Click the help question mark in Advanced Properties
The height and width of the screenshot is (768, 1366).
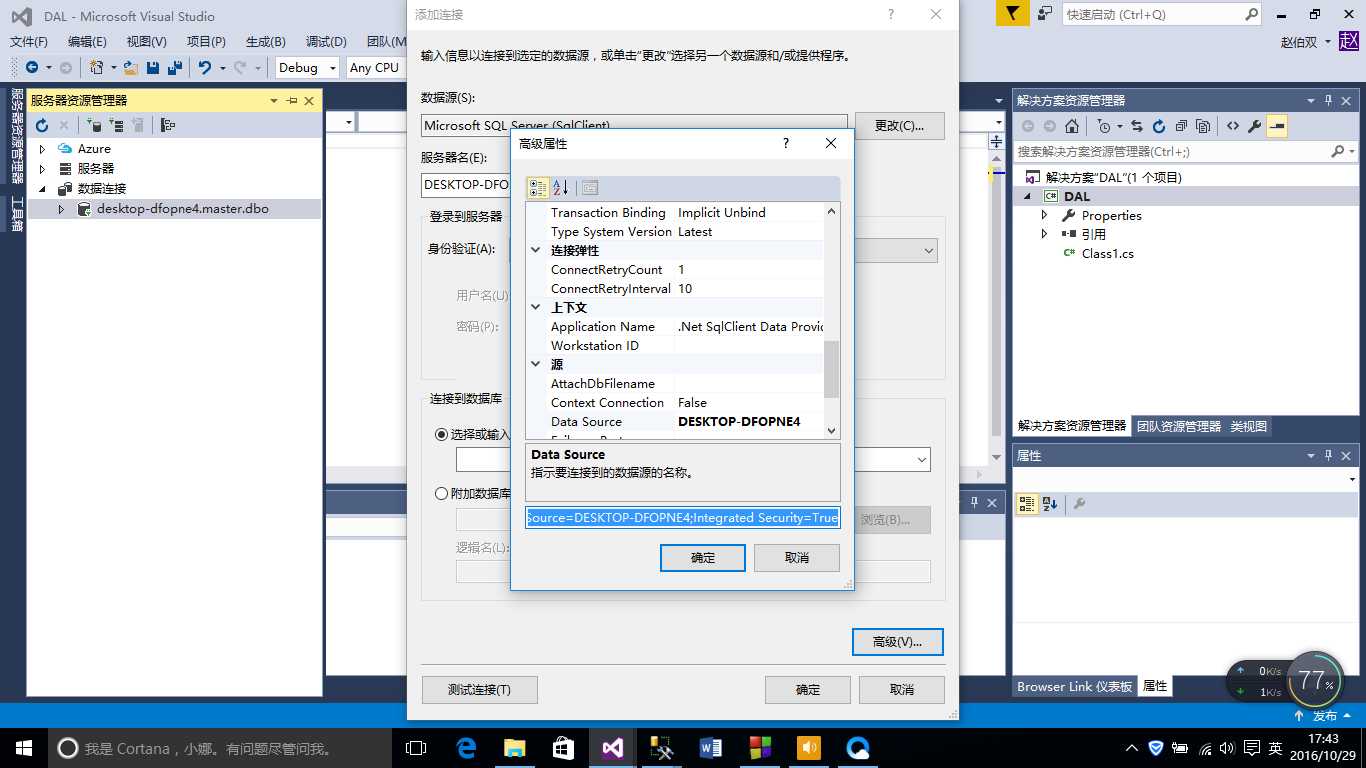(x=786, y=144)
